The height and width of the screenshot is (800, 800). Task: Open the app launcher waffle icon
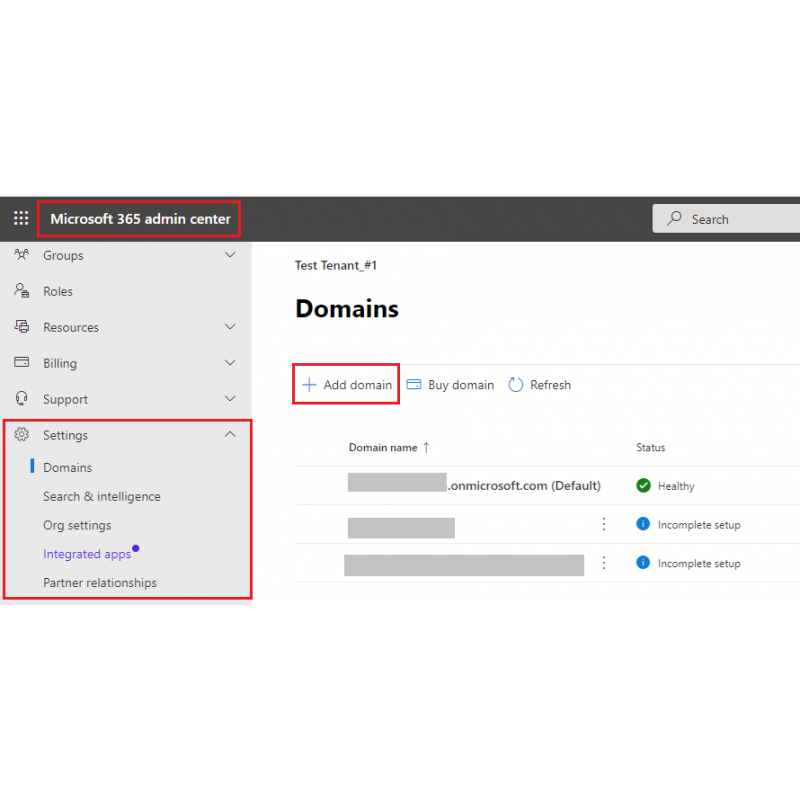pos(21,218)
